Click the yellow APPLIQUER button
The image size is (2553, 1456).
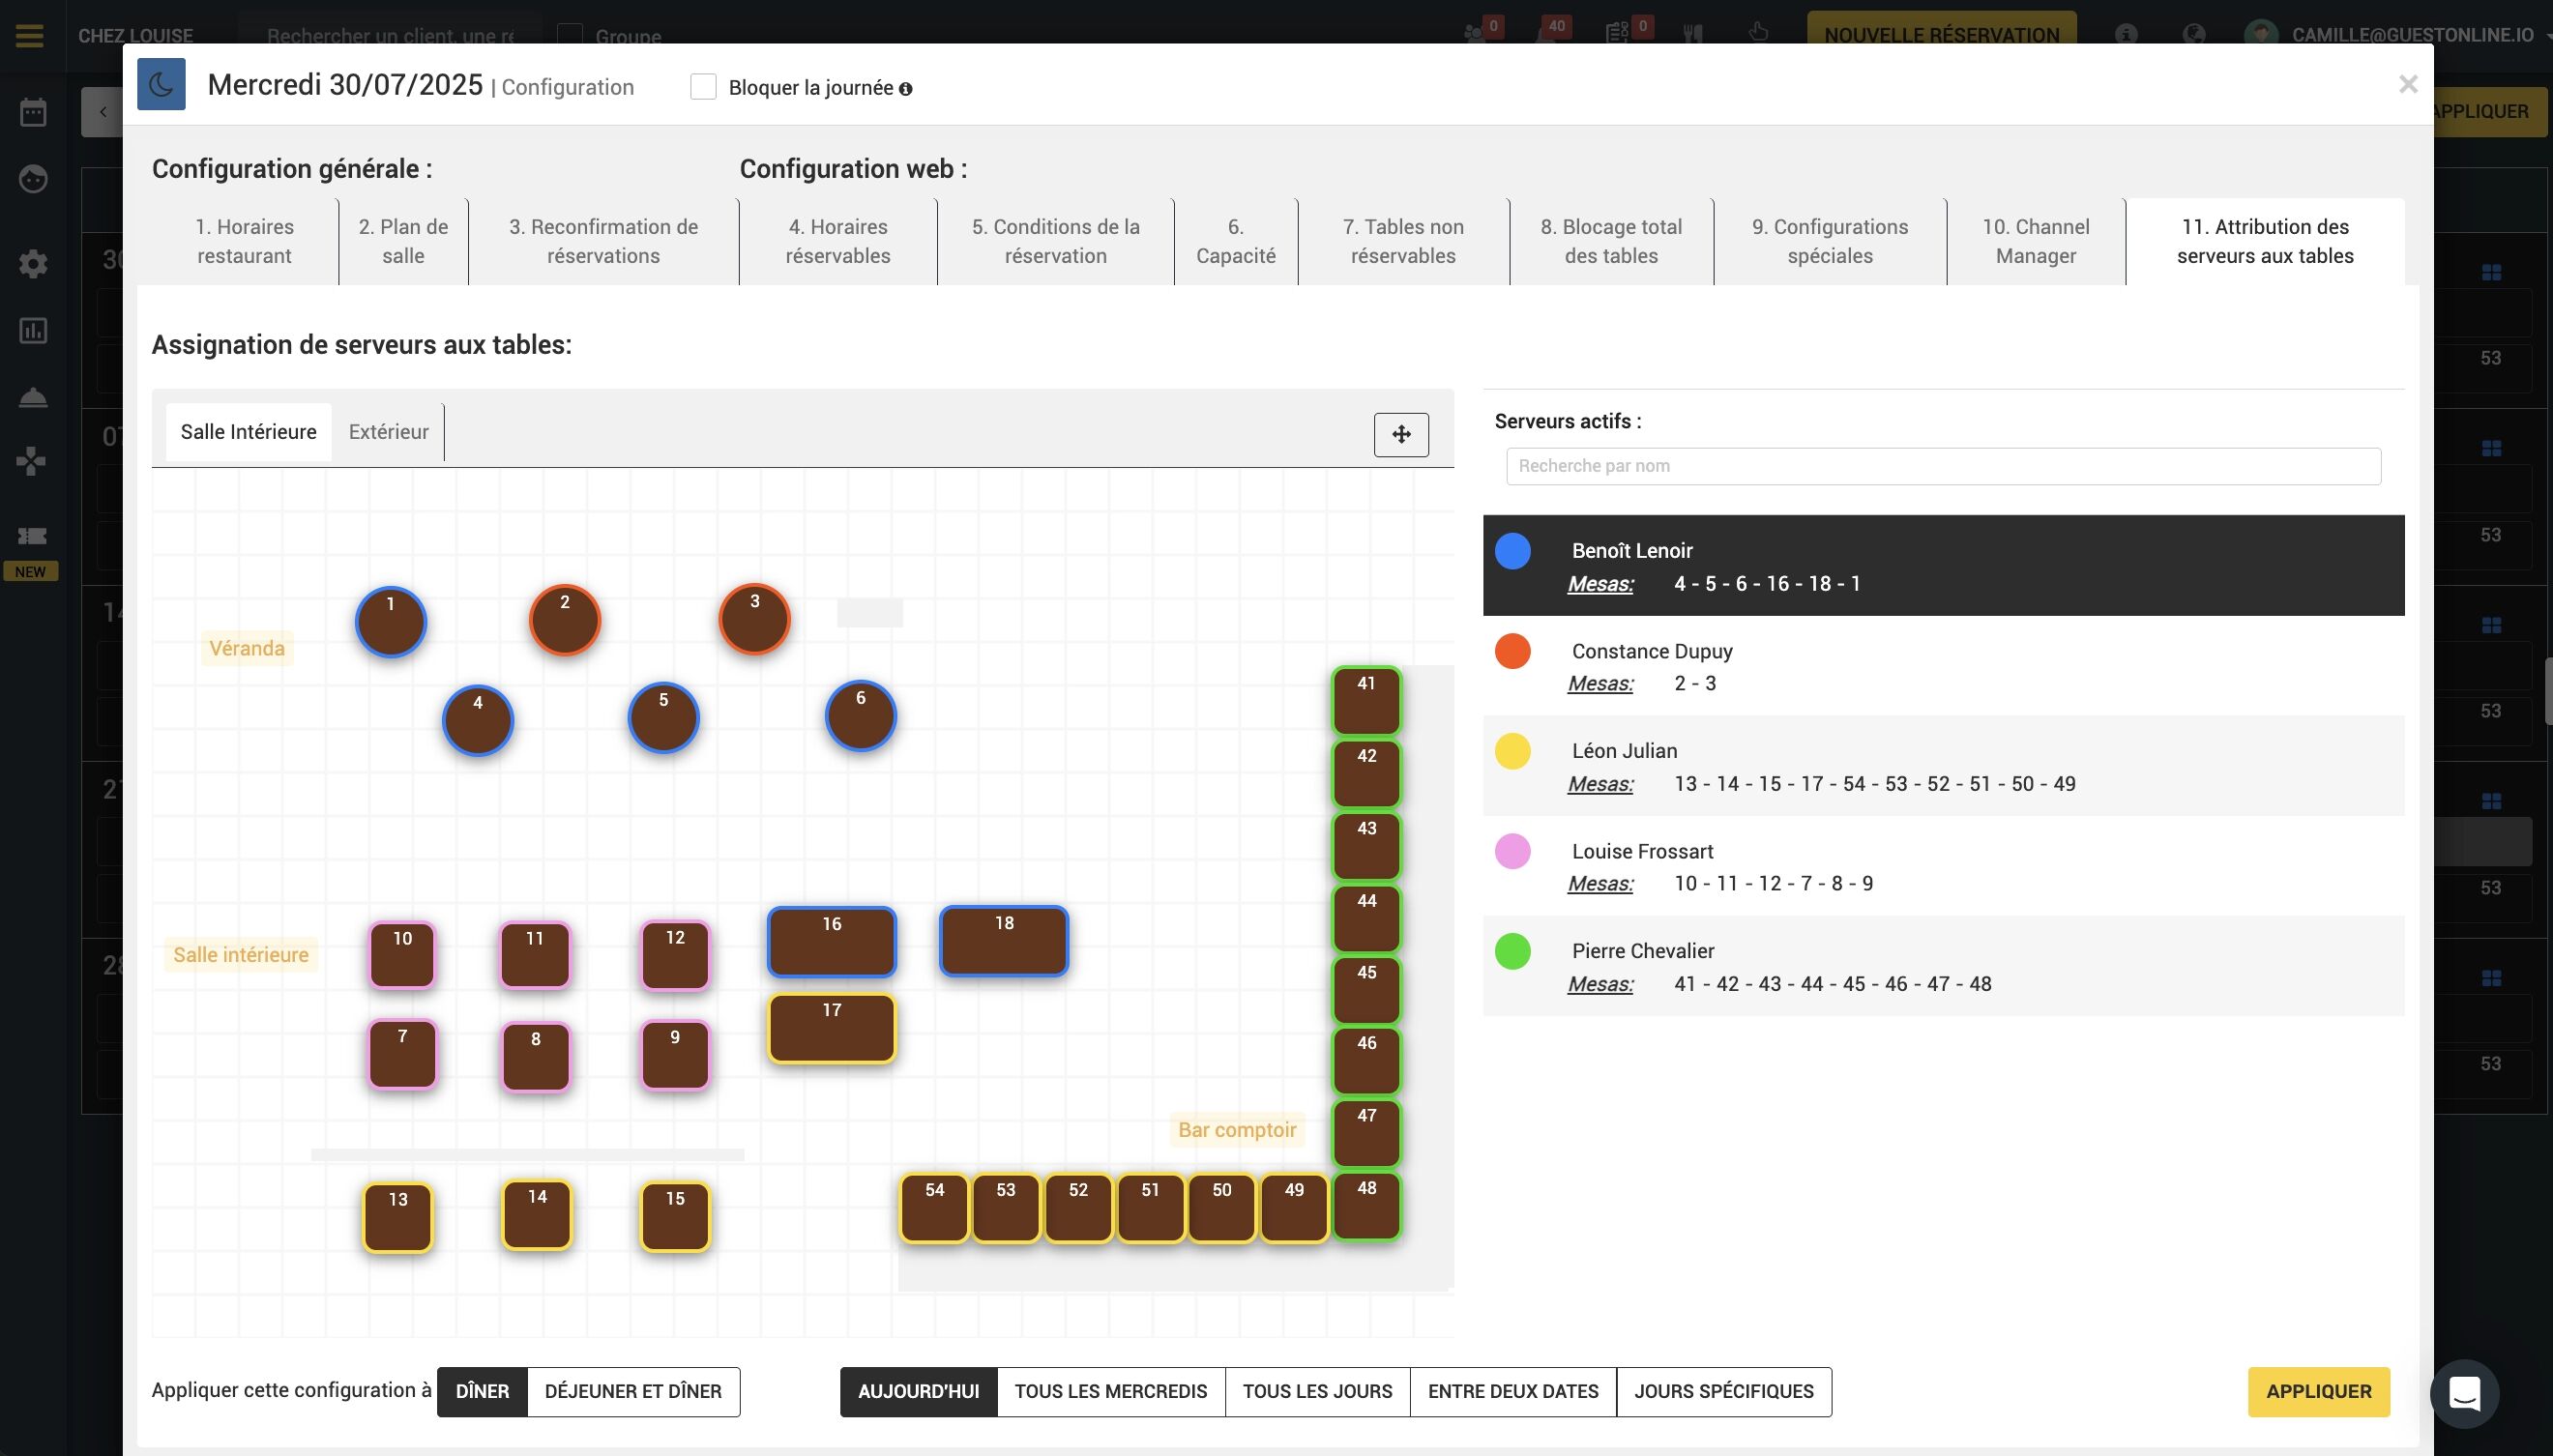coord(2317,1391)
